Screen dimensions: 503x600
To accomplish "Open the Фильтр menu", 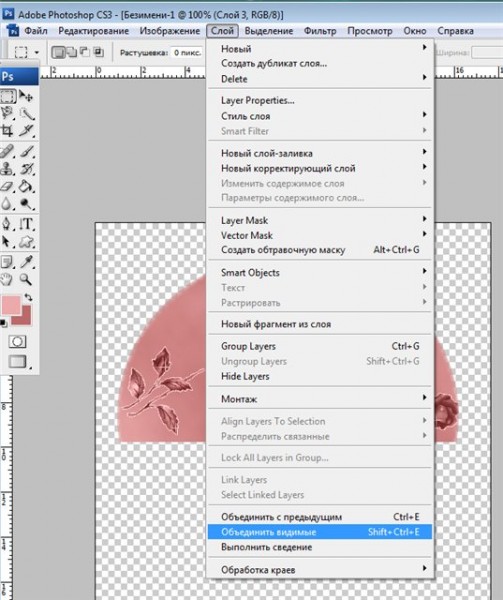I will (320, 31).
